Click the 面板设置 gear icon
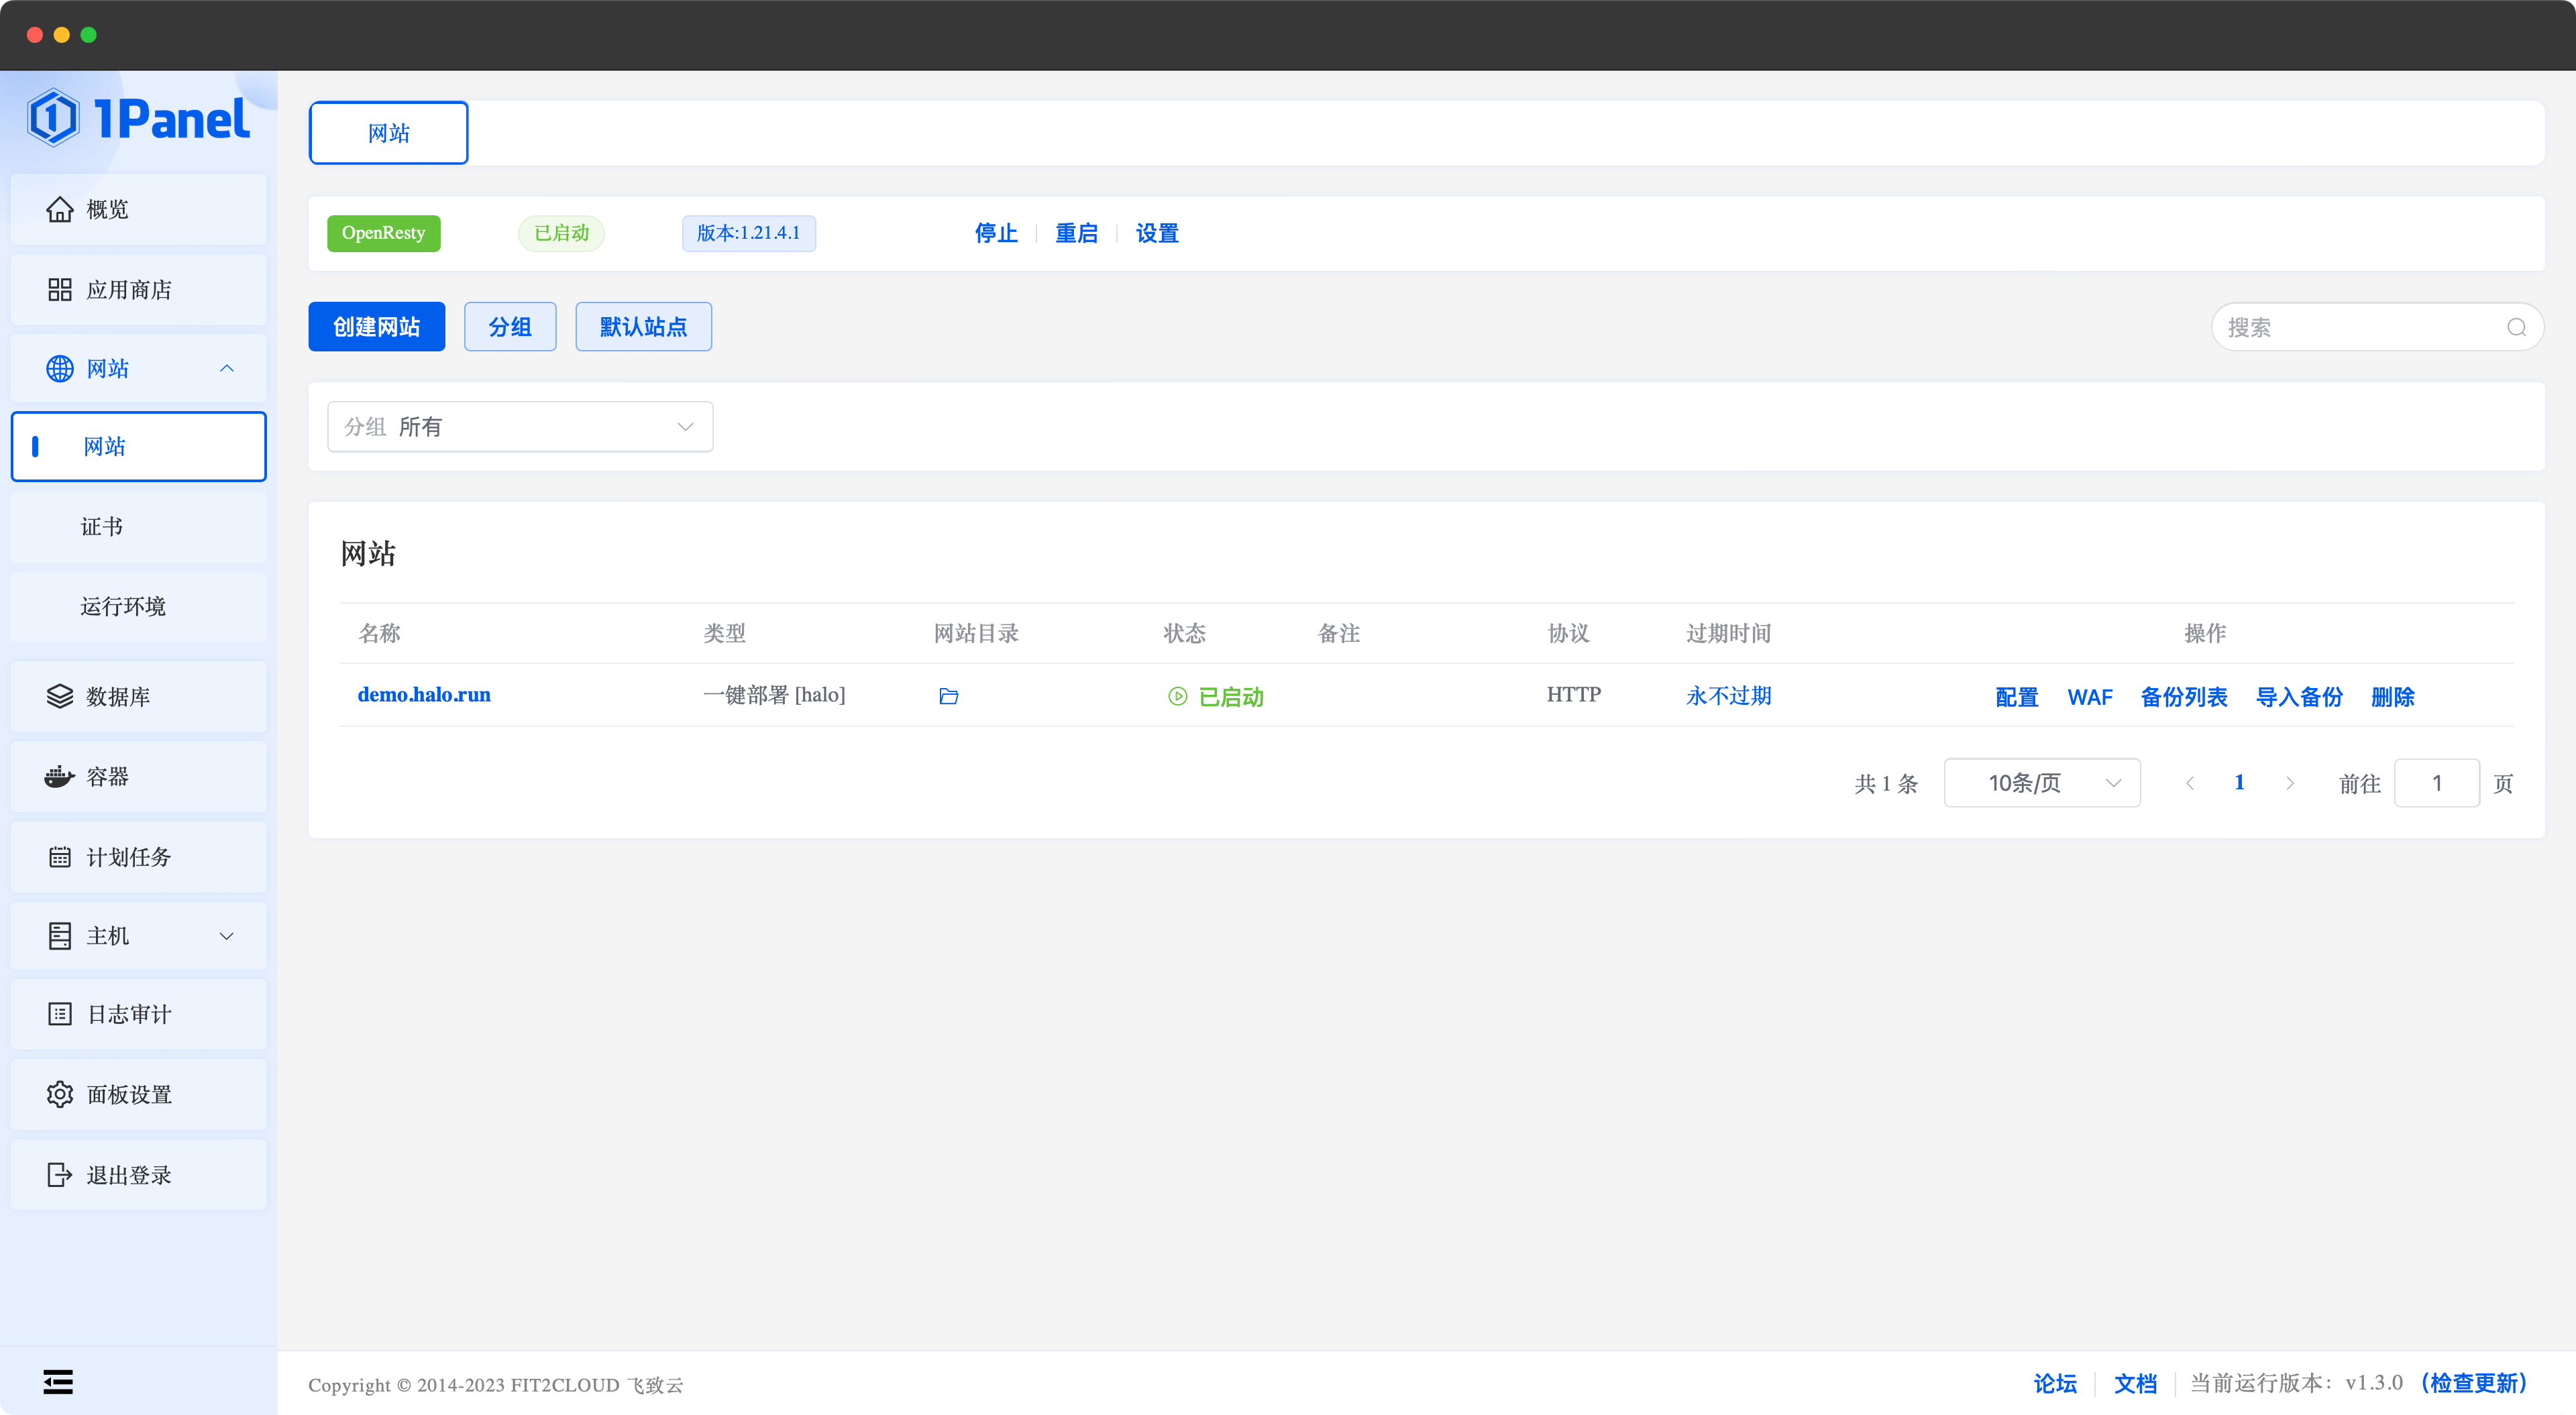The image size is (2576, 1415). (59, 1094)
